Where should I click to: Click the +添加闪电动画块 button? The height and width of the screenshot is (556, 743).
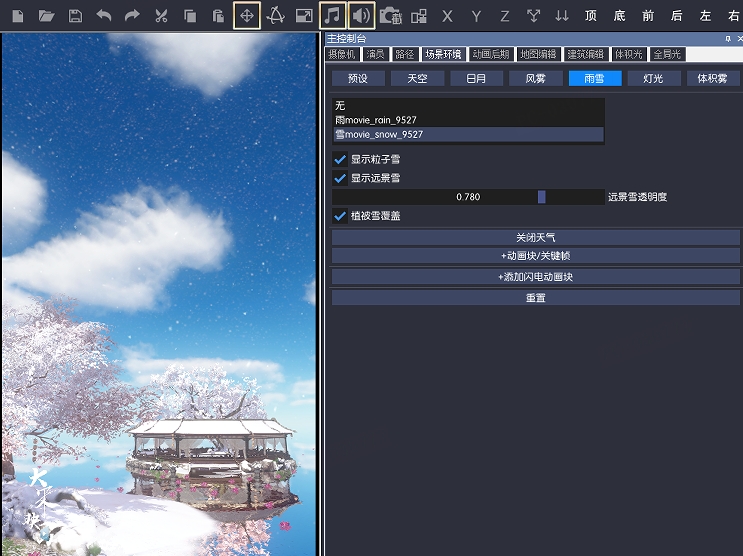[x=535, y=277]
